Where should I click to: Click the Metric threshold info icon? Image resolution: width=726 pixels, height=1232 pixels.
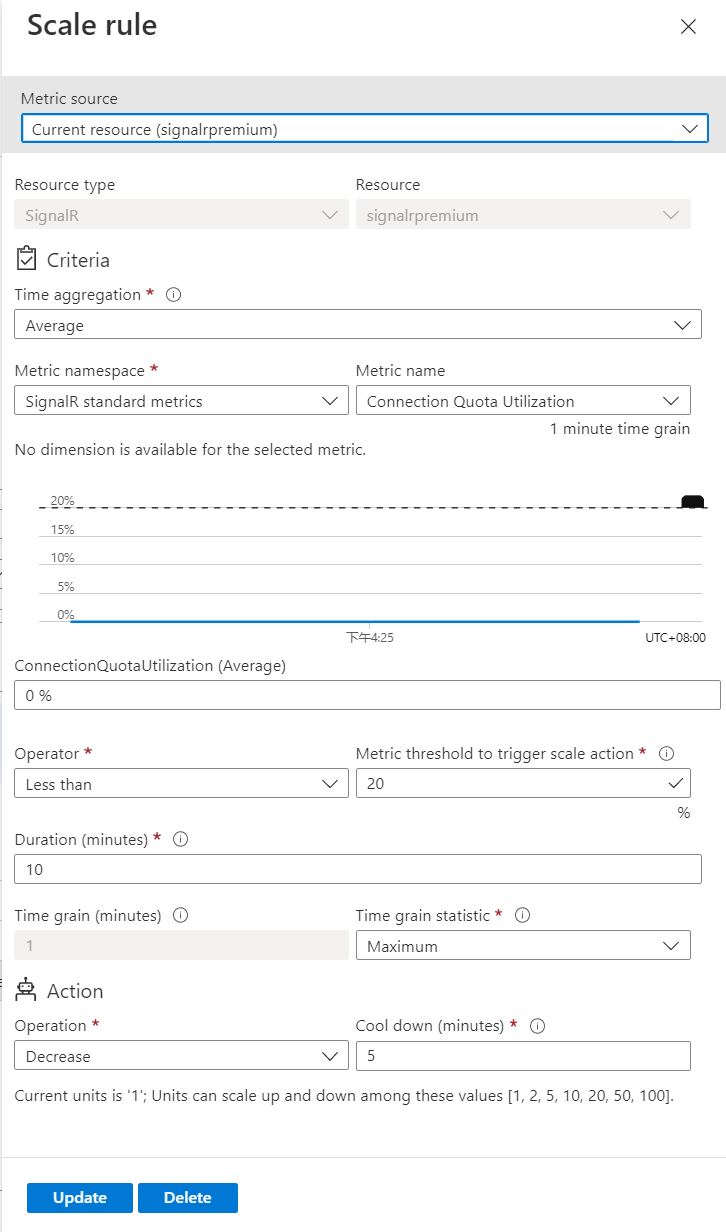(666, 753)
